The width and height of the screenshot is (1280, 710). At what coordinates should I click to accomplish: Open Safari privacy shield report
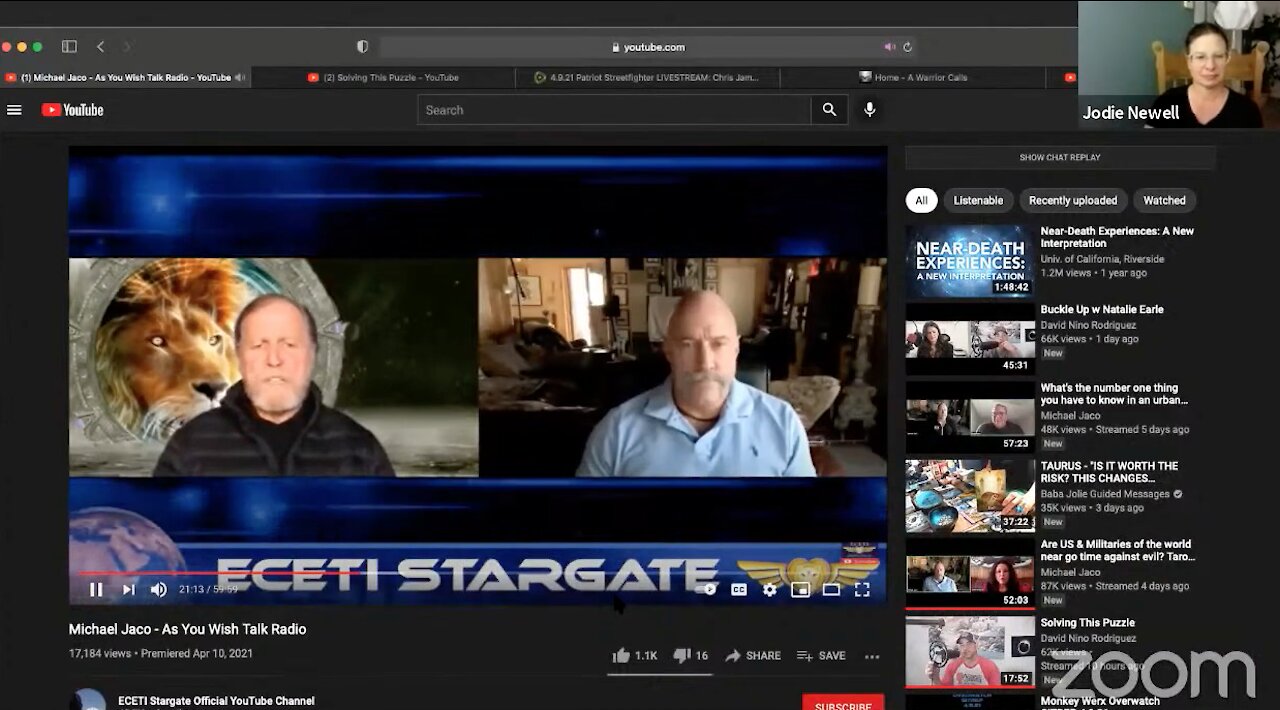(x=362, y=47)
